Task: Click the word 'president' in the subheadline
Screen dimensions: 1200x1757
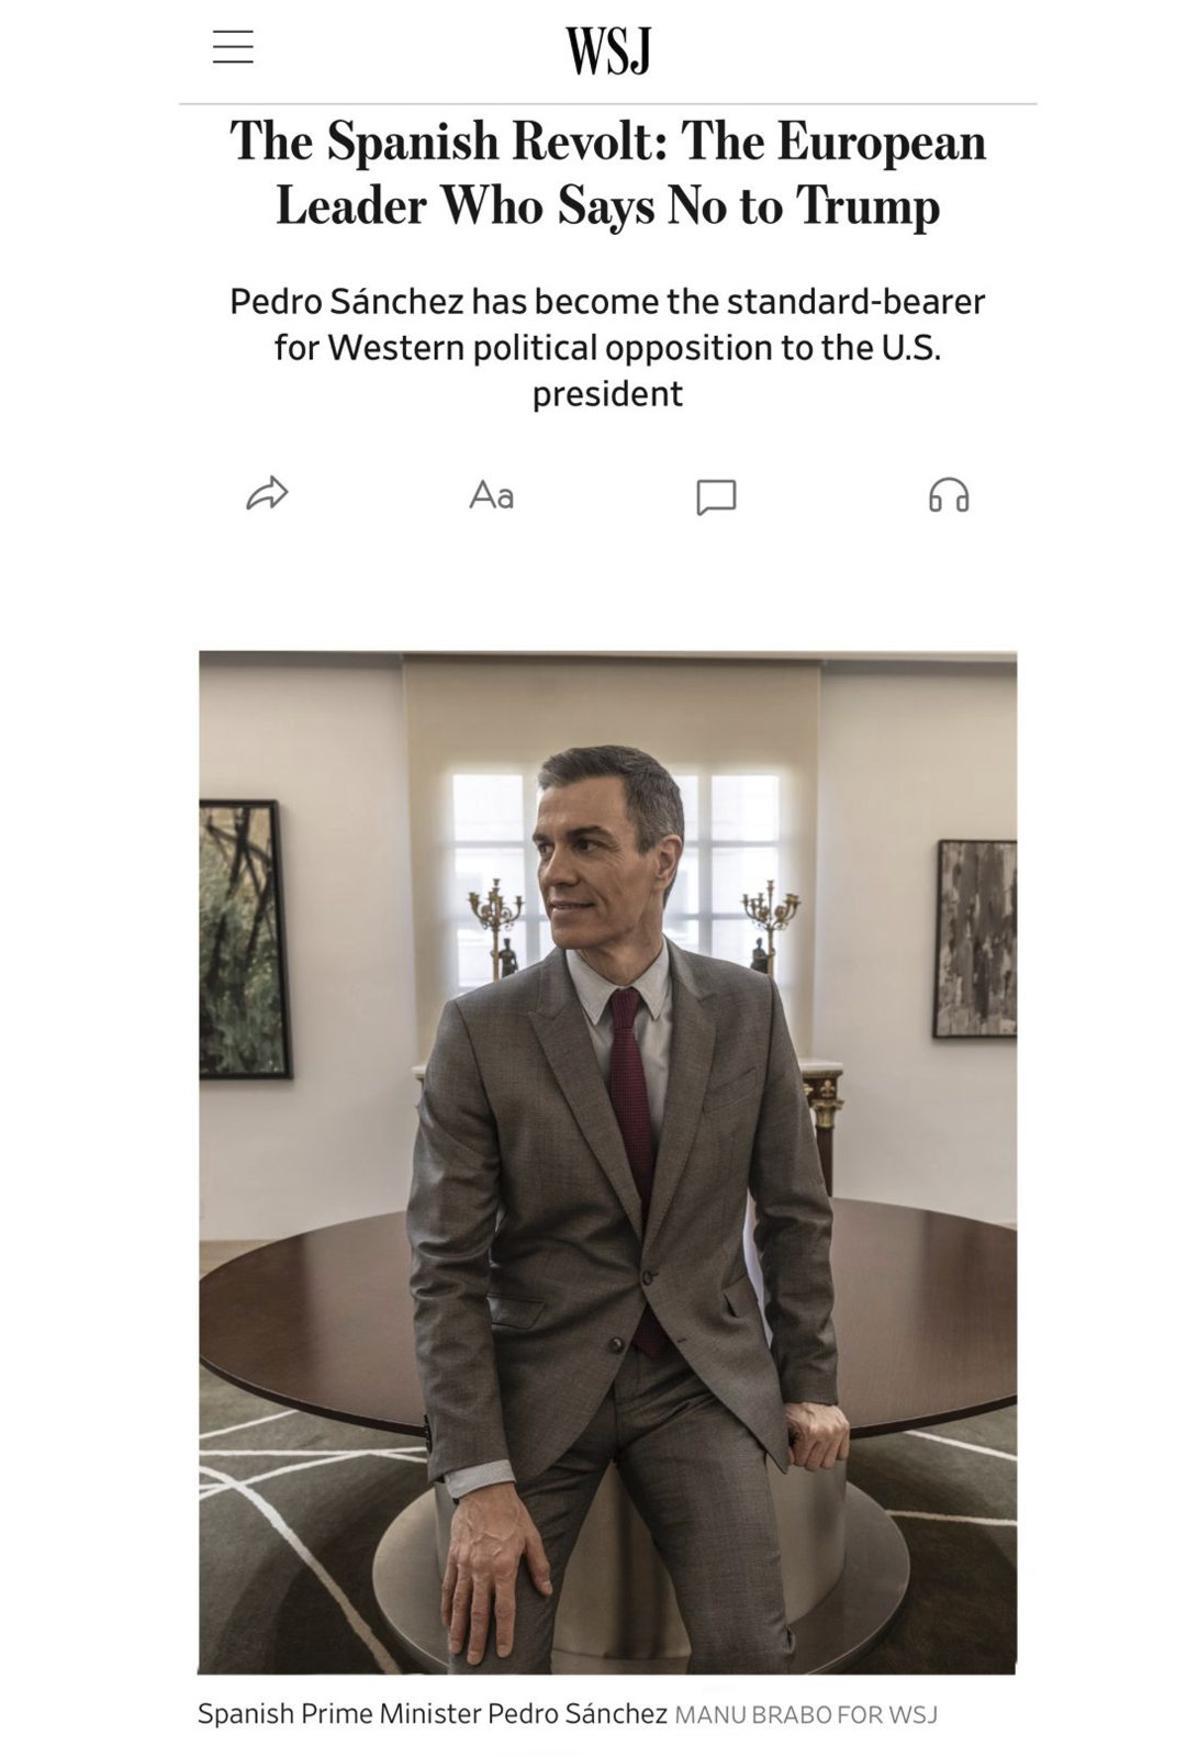Action: coord(607,394)
